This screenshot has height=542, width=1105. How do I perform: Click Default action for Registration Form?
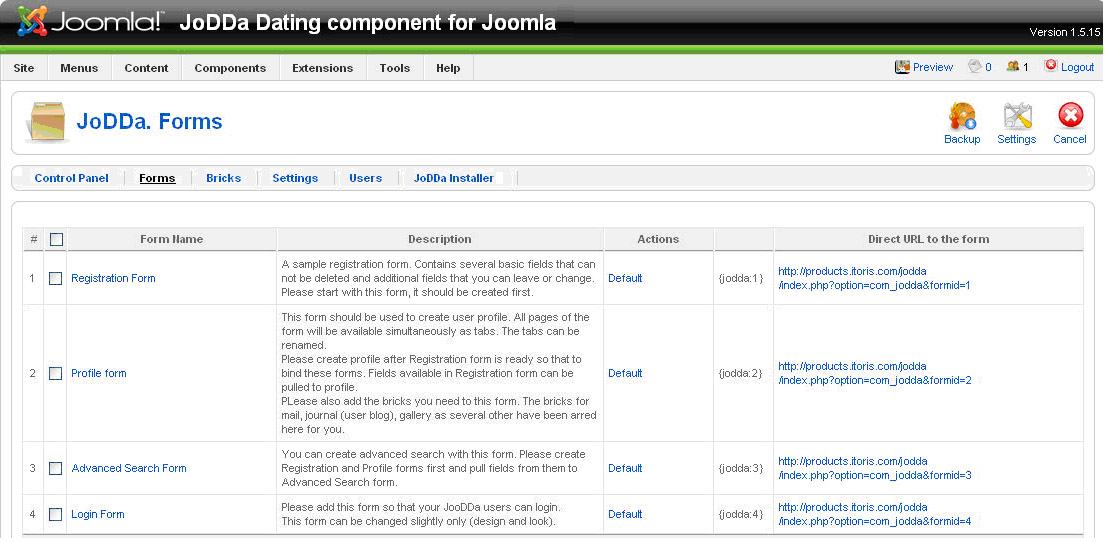[x=625, y=278]
